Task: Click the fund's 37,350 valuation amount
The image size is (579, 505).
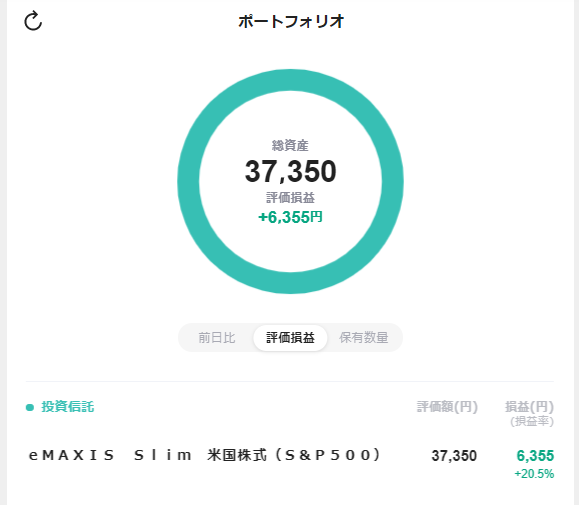Action: (x=454, y=456)
